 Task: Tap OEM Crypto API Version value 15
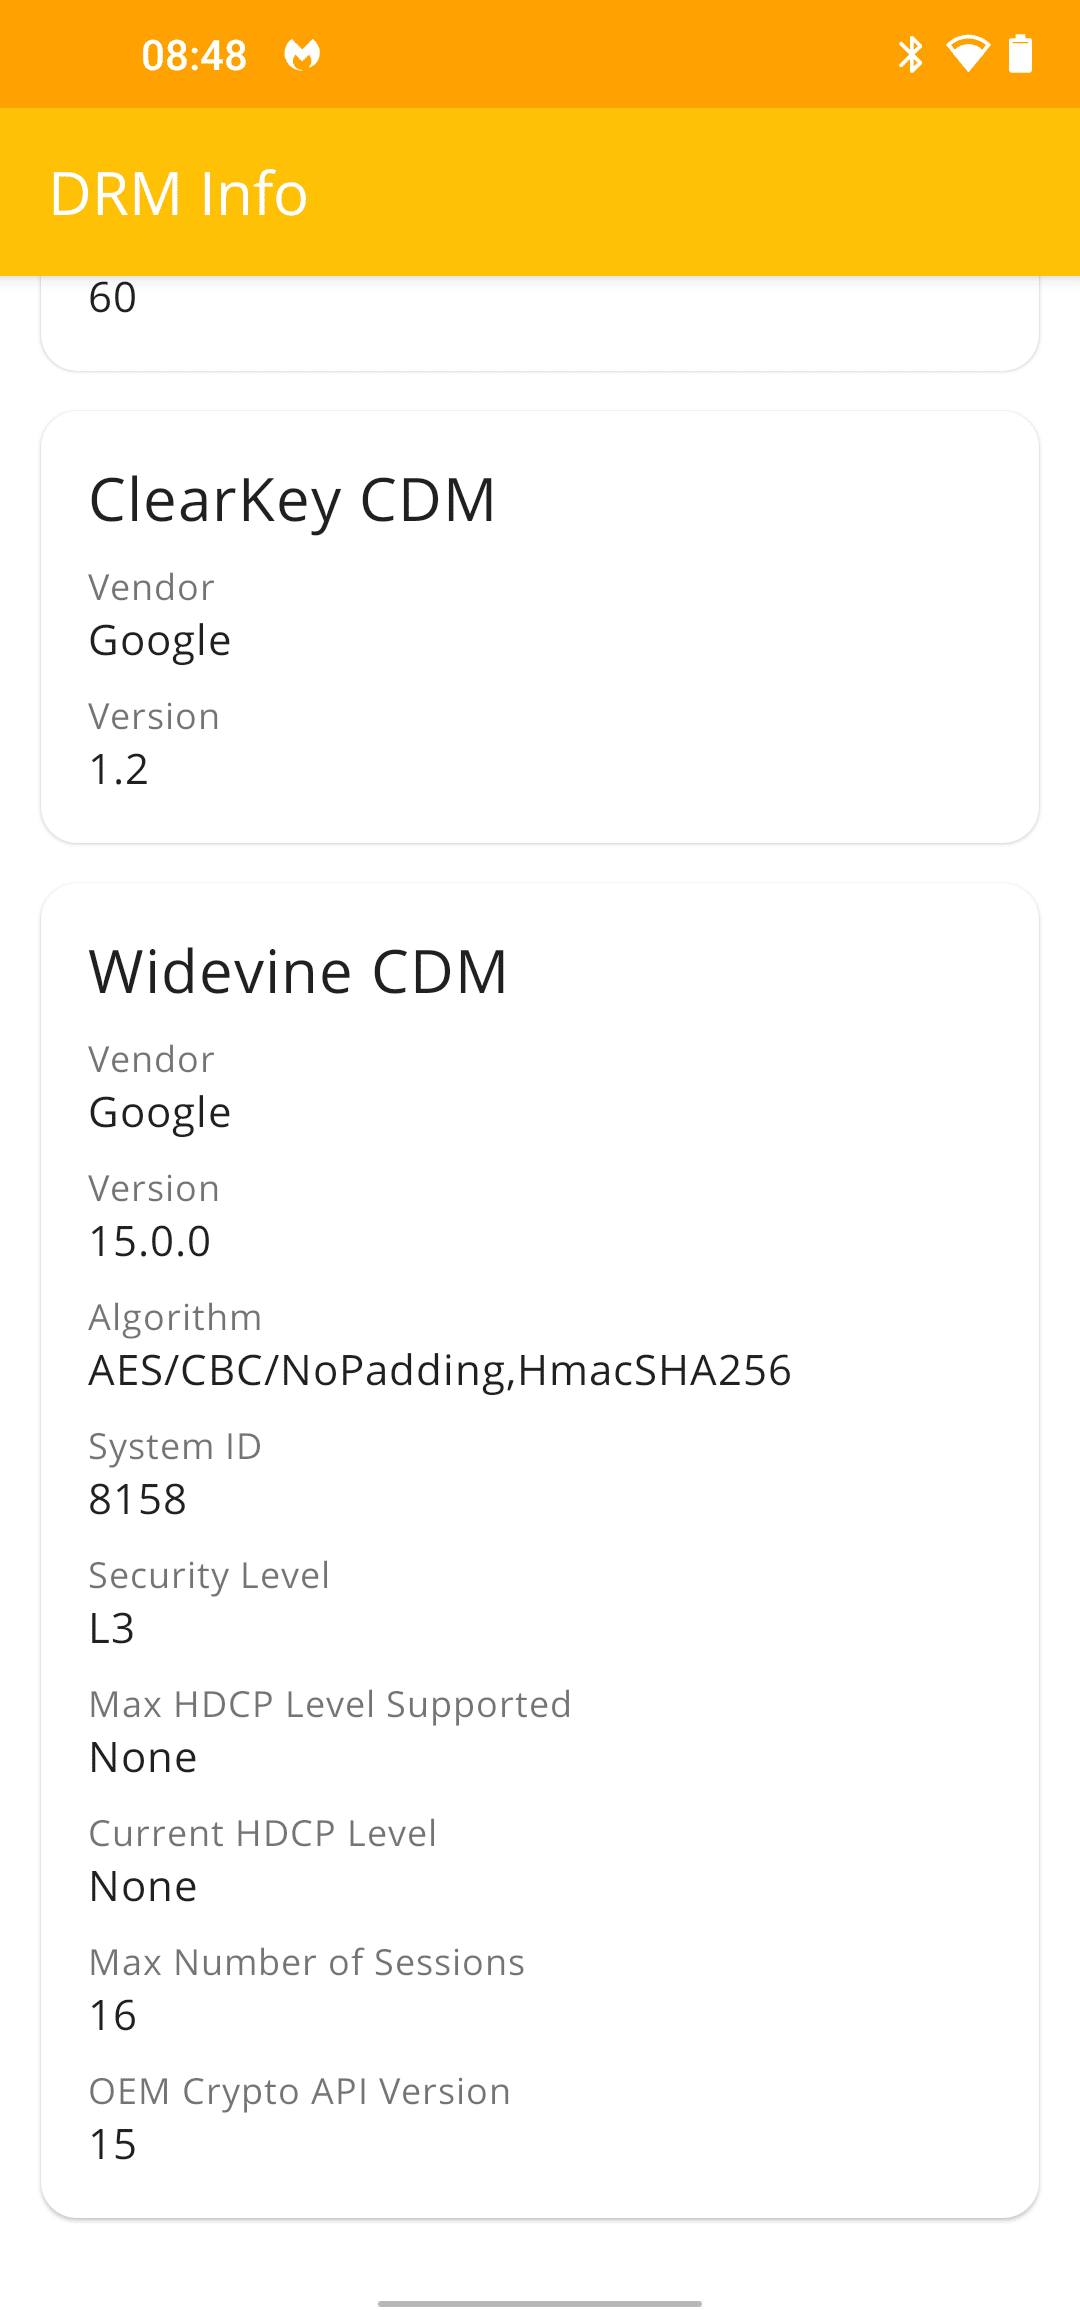(x=113, y=2144)
